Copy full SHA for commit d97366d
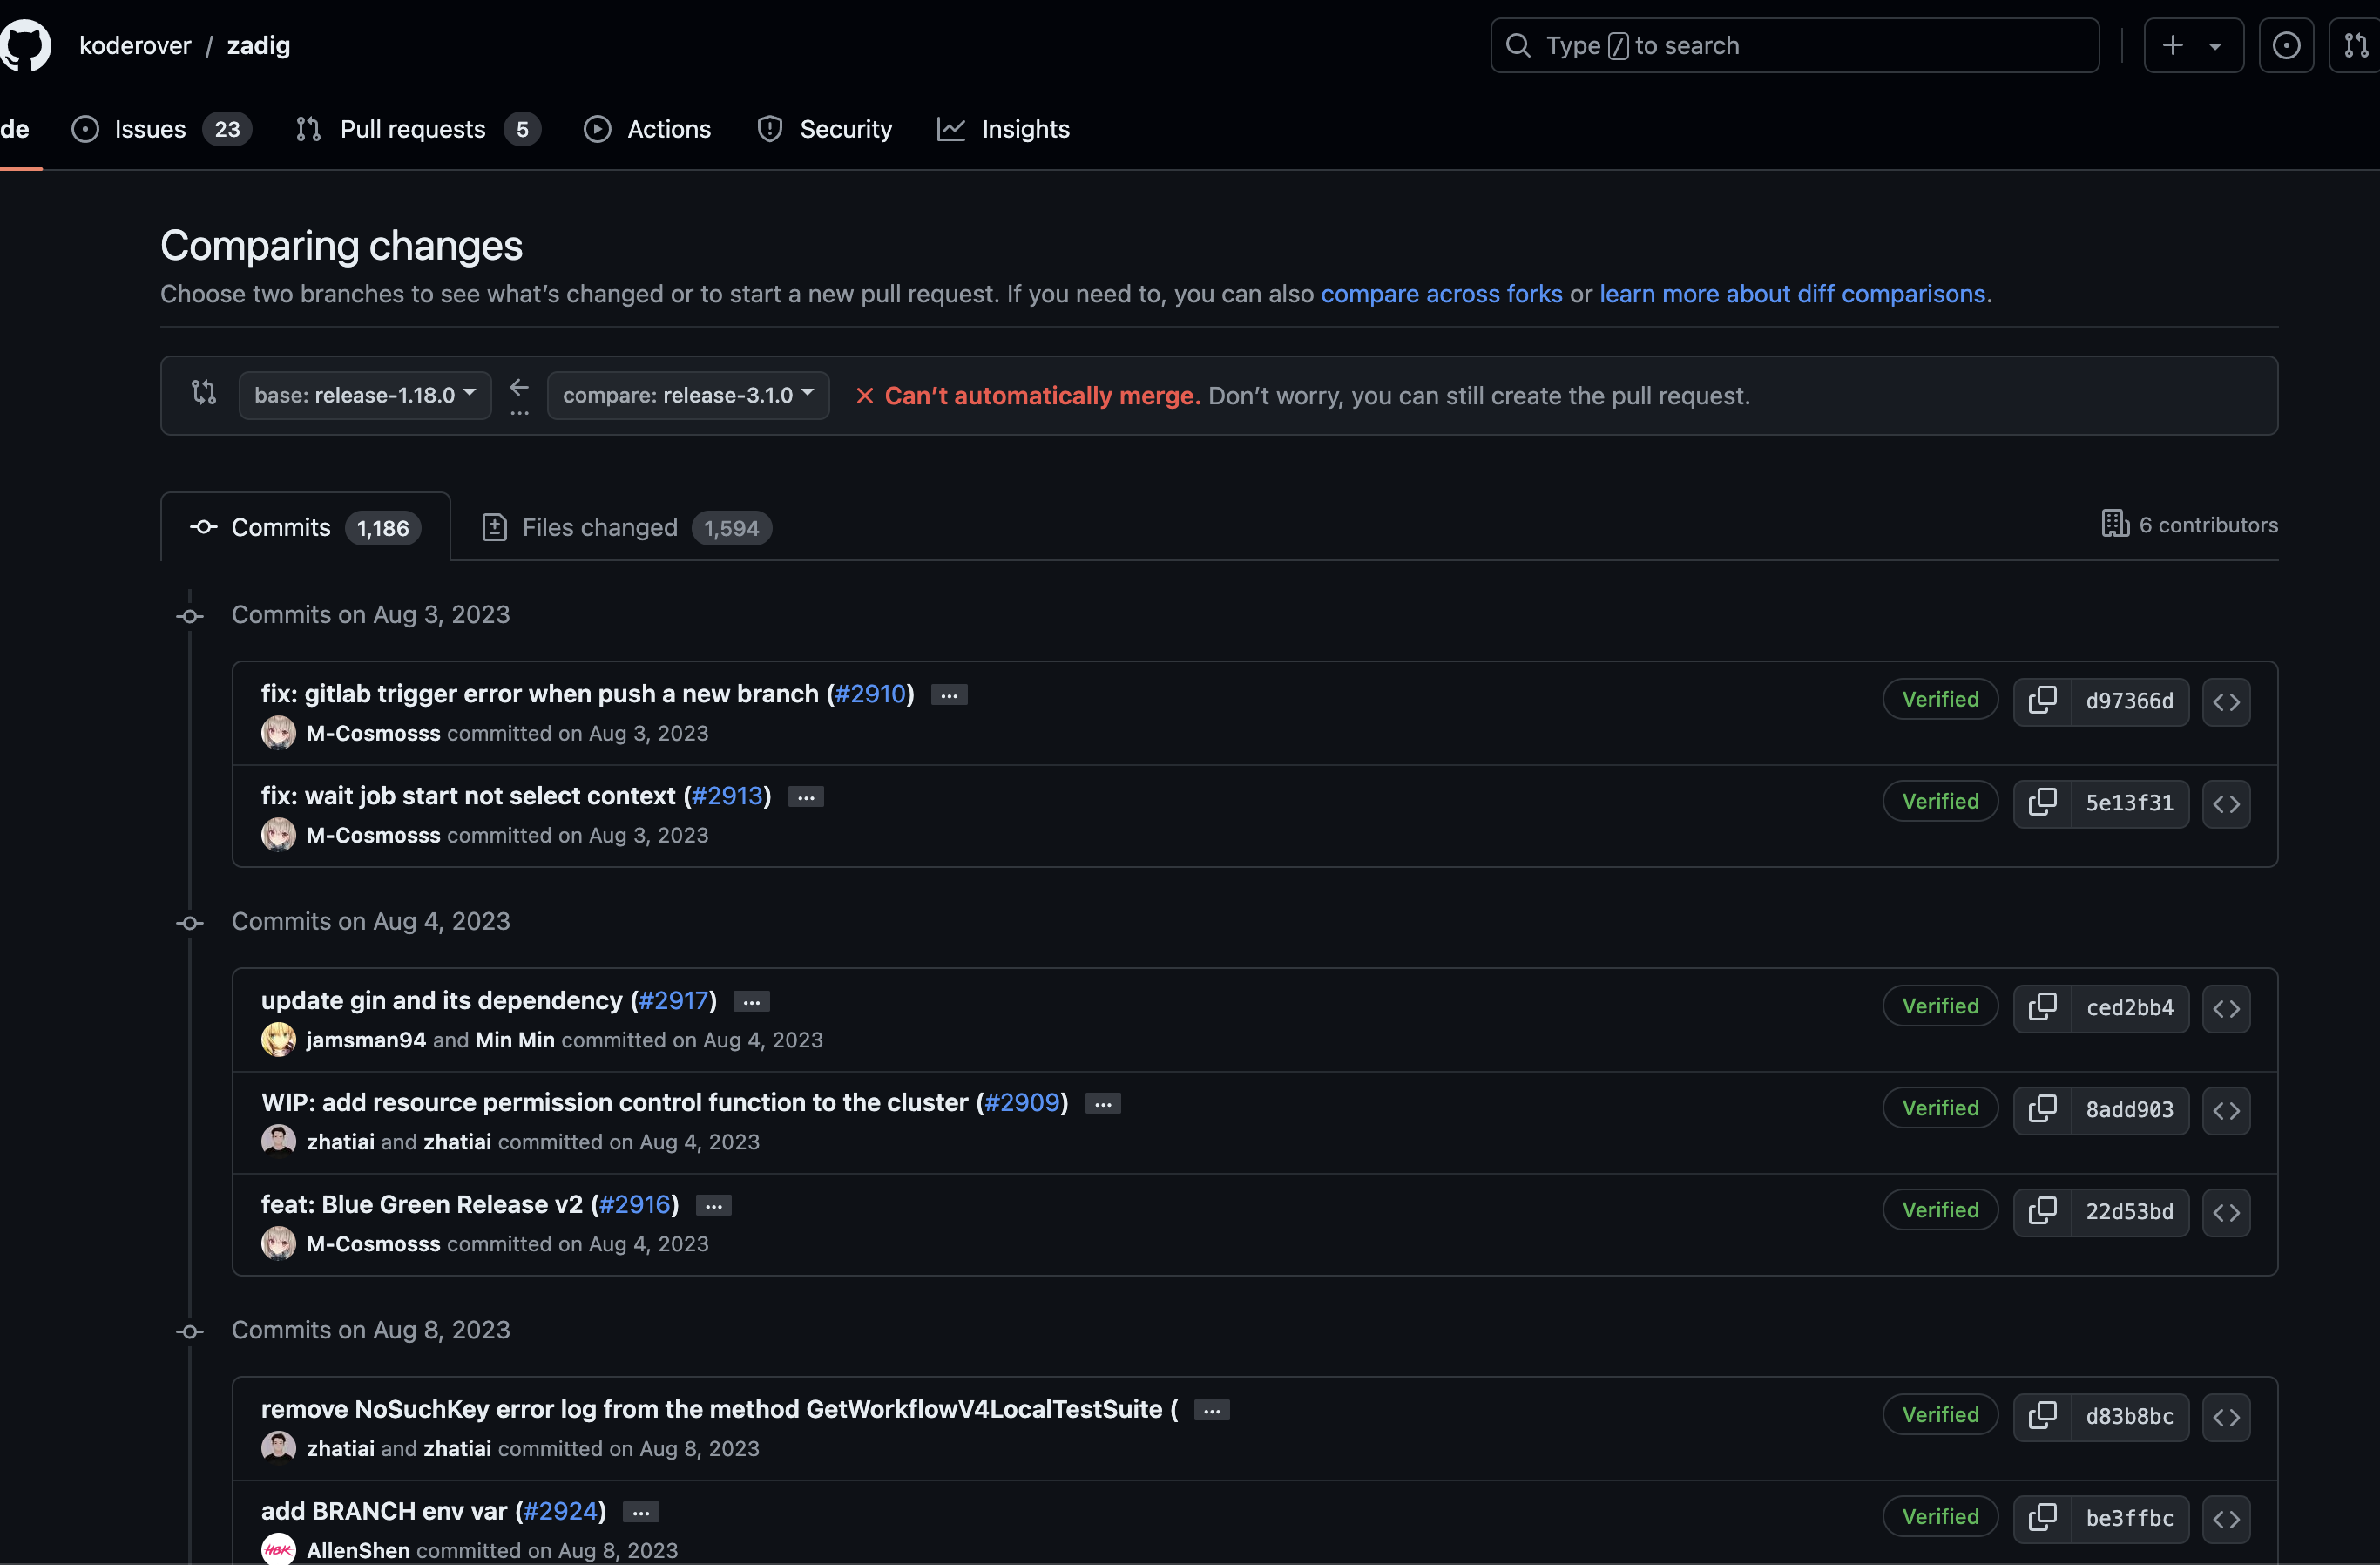Screen dimensions: 2380x1565 pos(2042,700)
